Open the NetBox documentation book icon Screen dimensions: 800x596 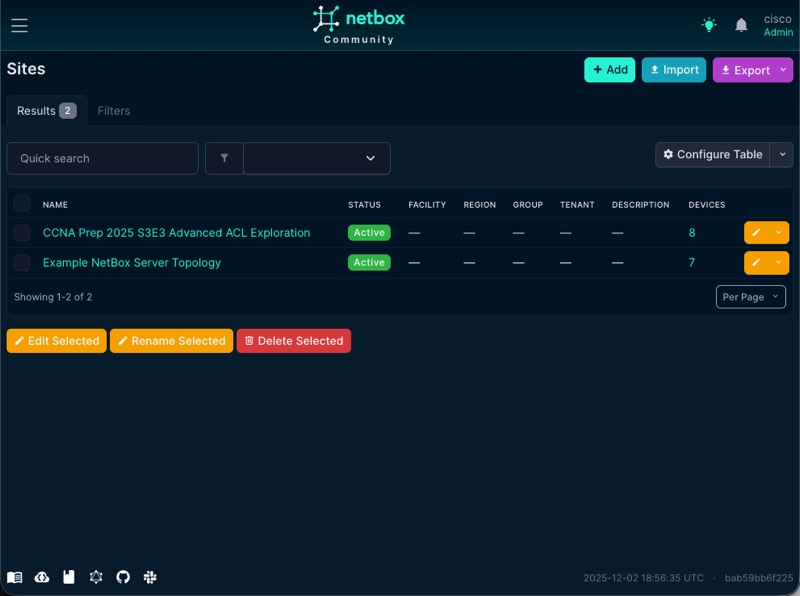coord(15,577)
